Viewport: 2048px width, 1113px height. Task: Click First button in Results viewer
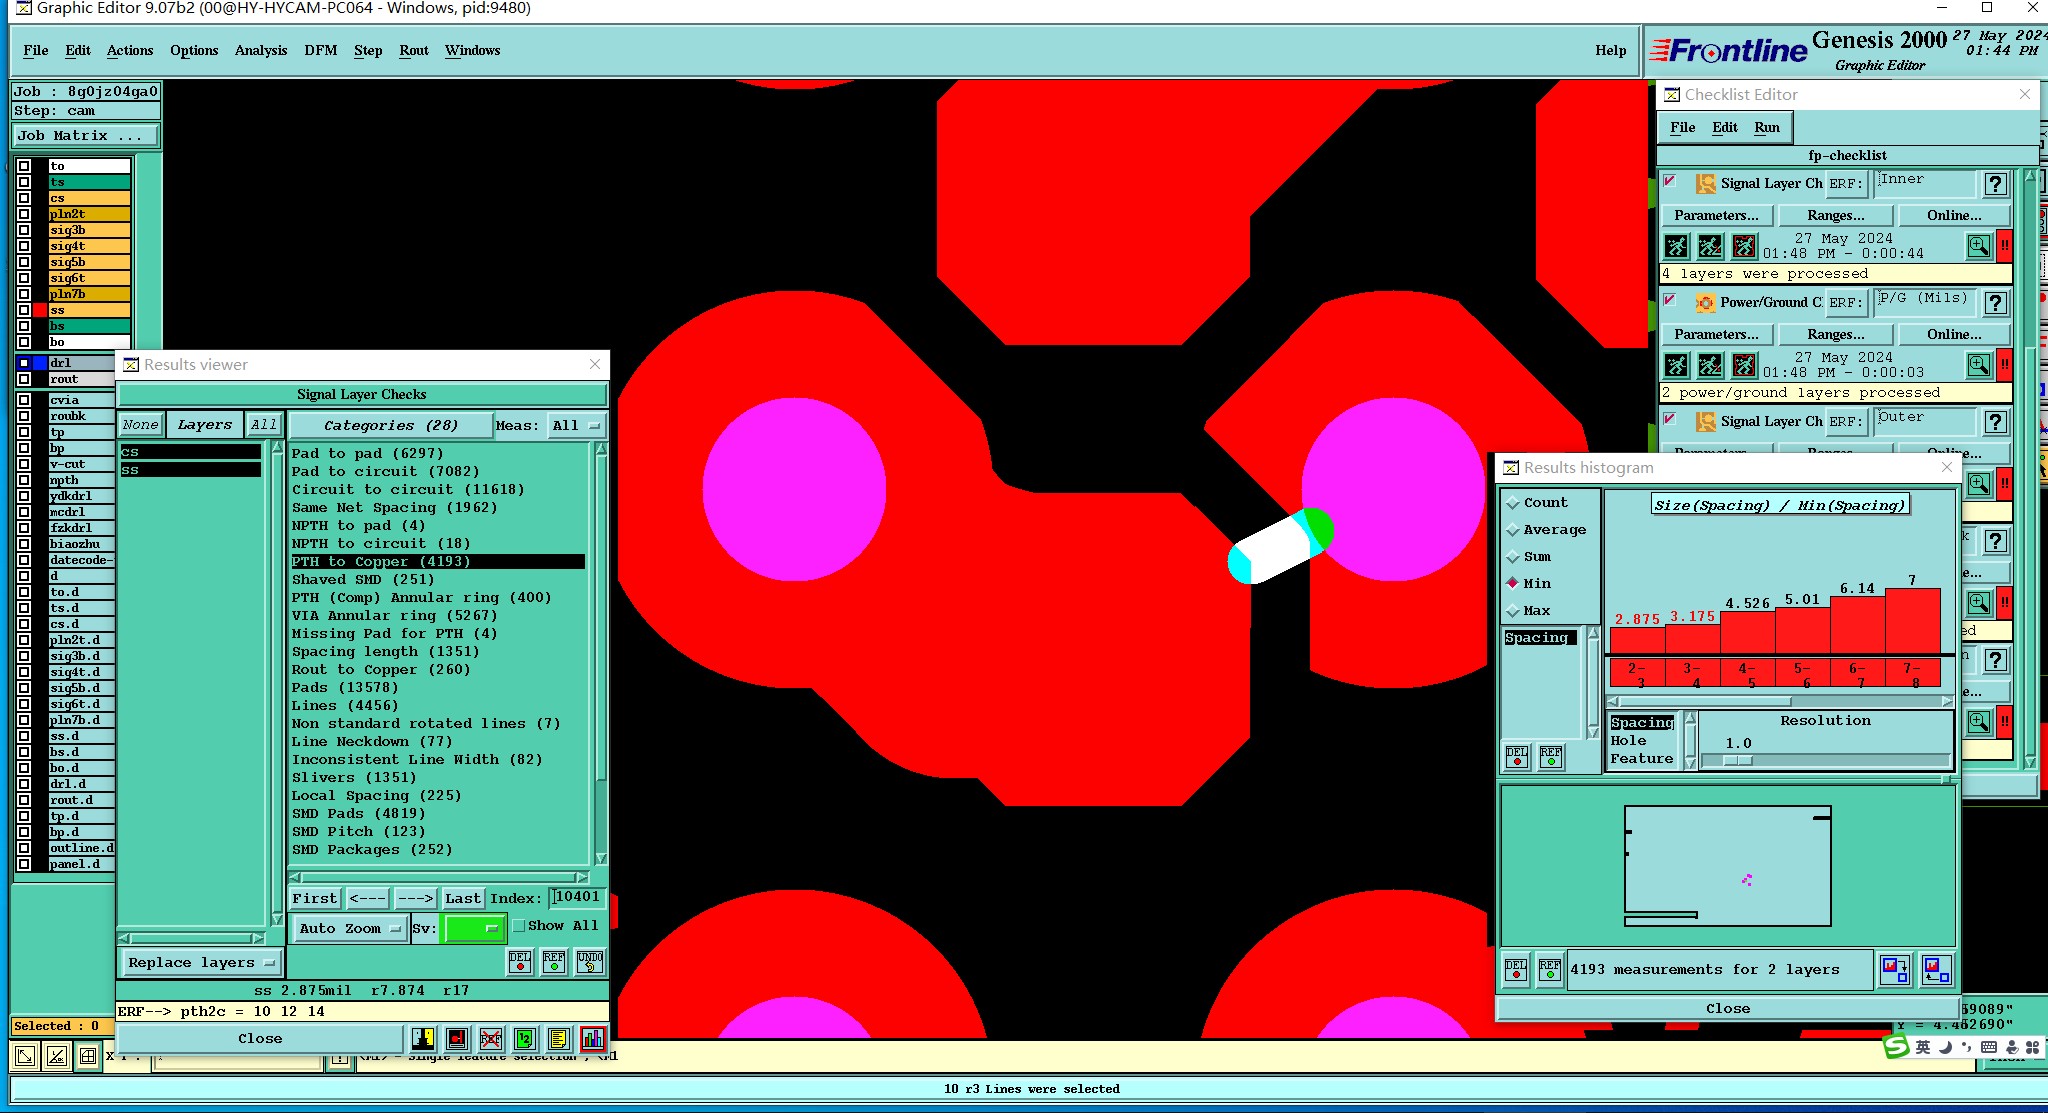pos(315,899)
